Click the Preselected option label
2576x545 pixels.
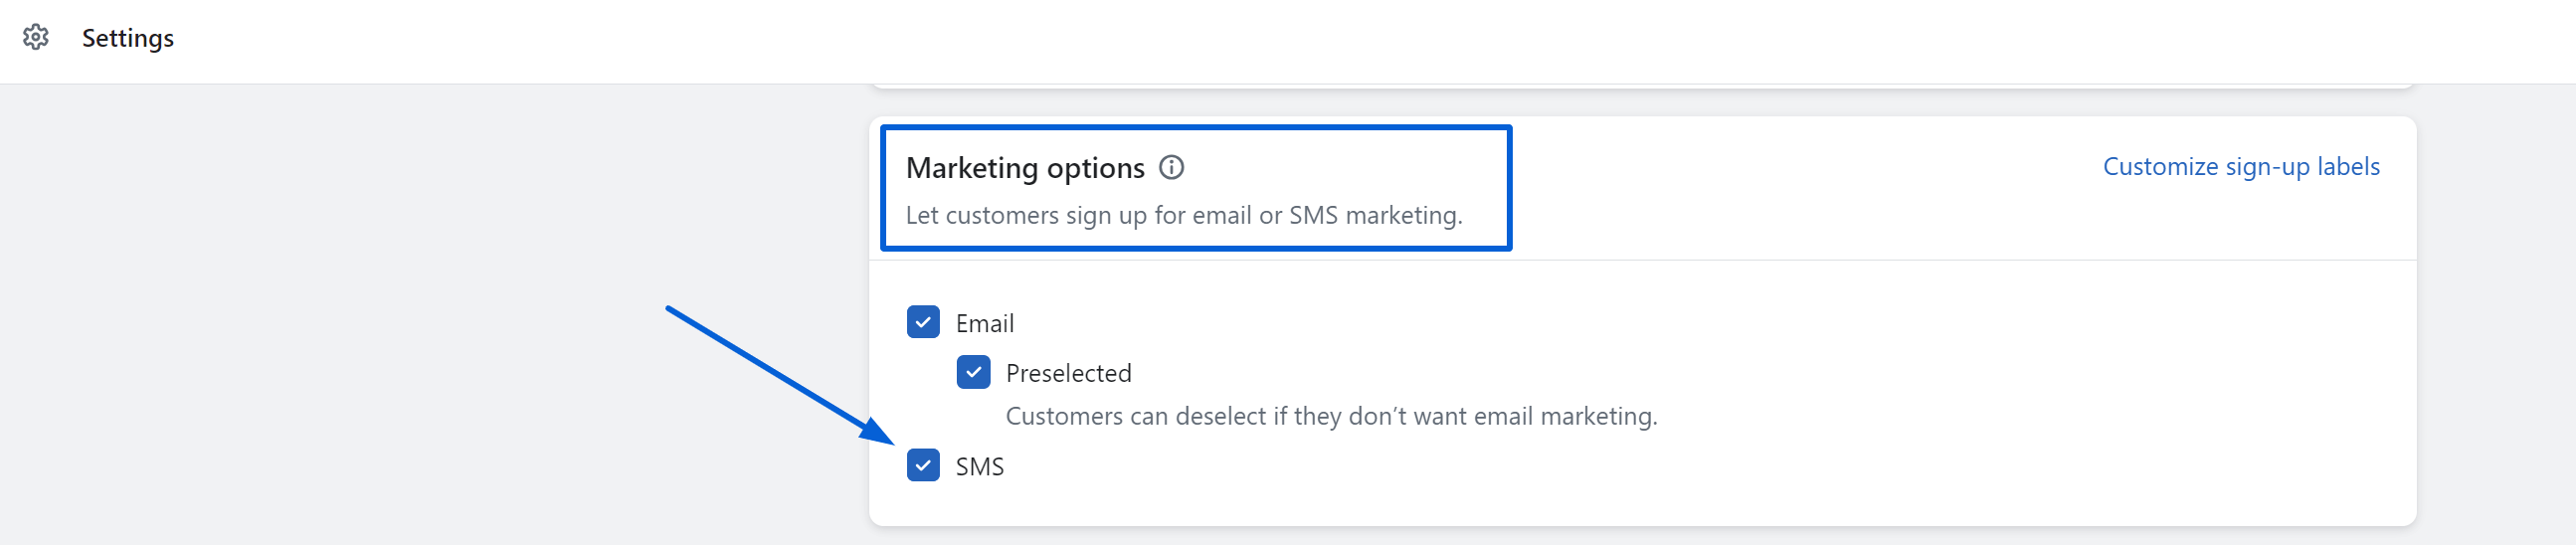(1068, 373)
